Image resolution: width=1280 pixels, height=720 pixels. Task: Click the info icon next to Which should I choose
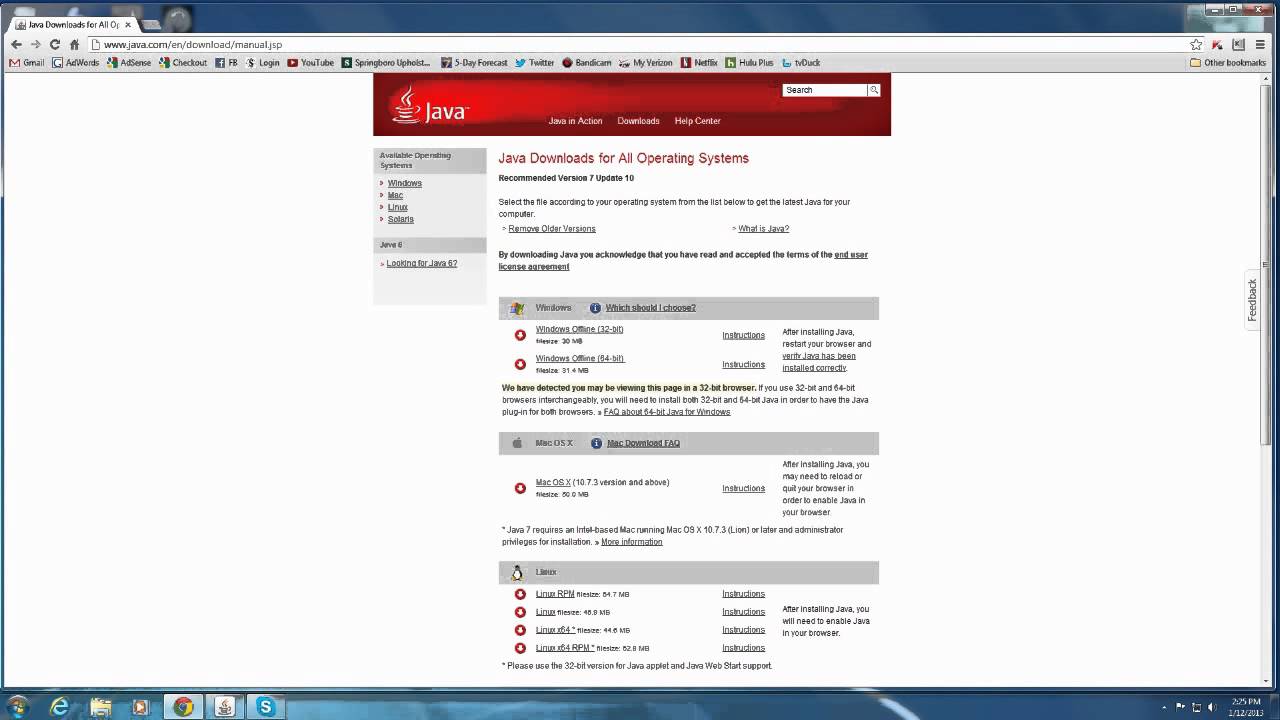tap(595, 308)
